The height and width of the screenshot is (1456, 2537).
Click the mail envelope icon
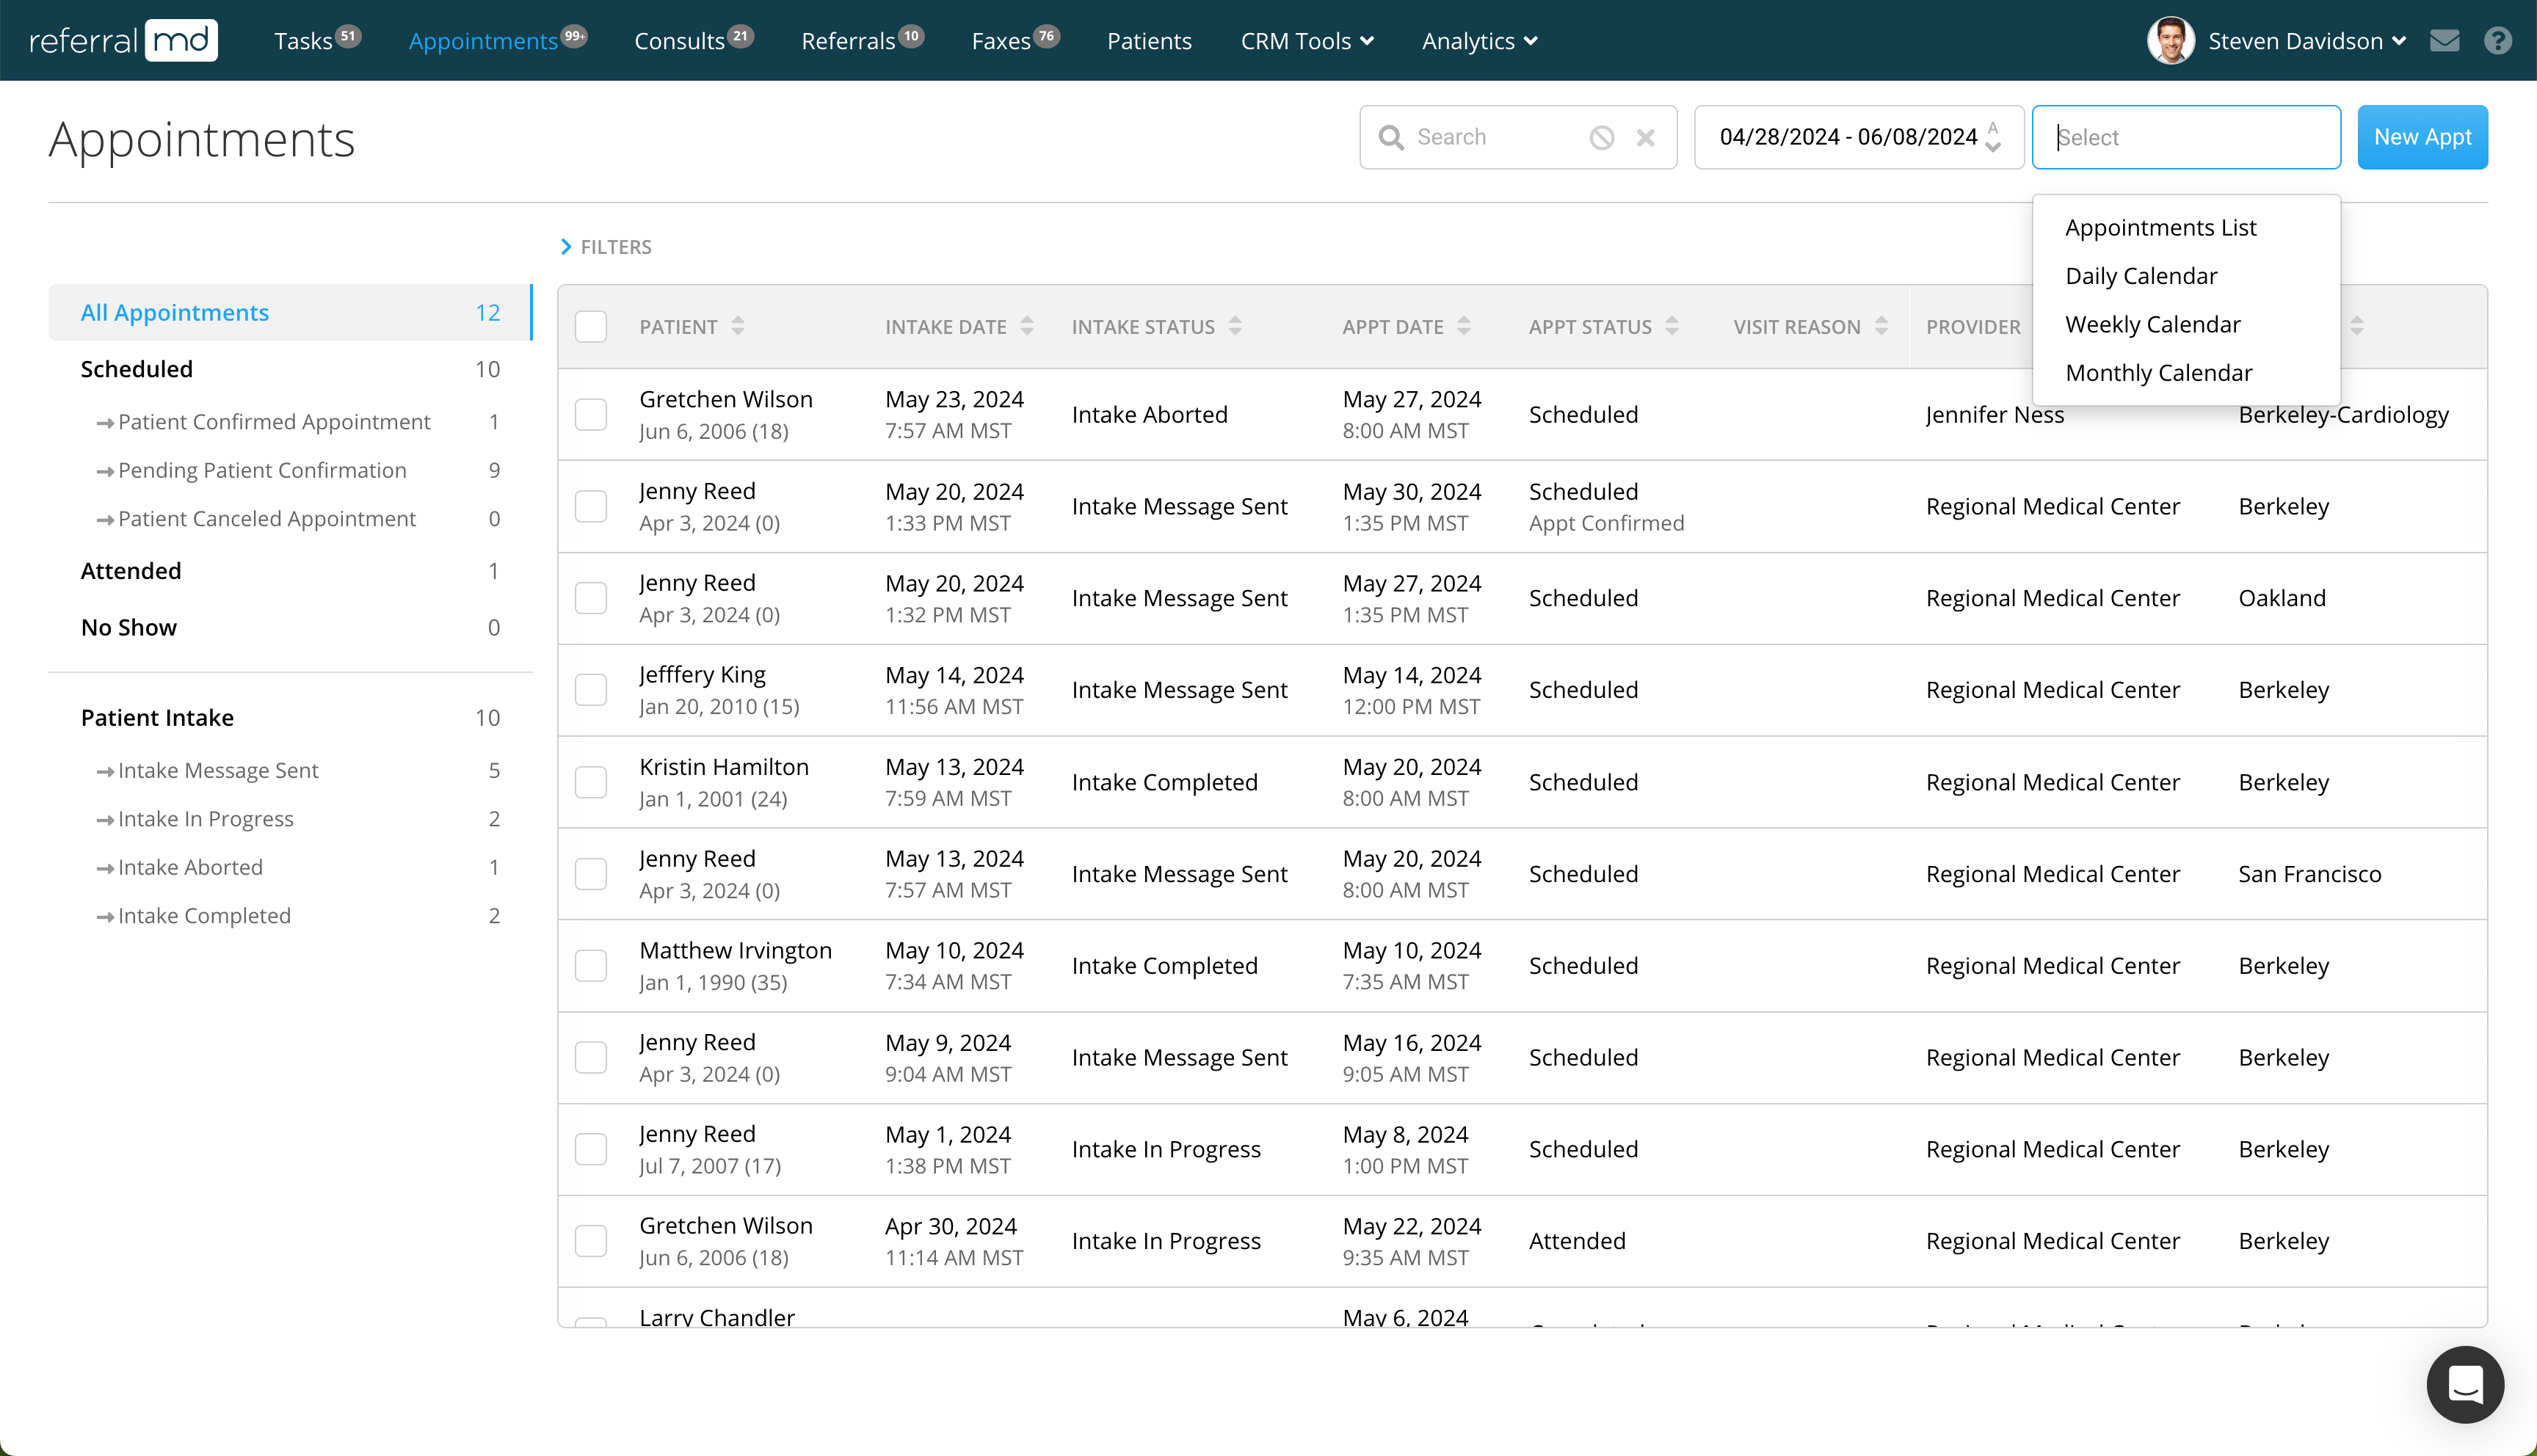2444,41
